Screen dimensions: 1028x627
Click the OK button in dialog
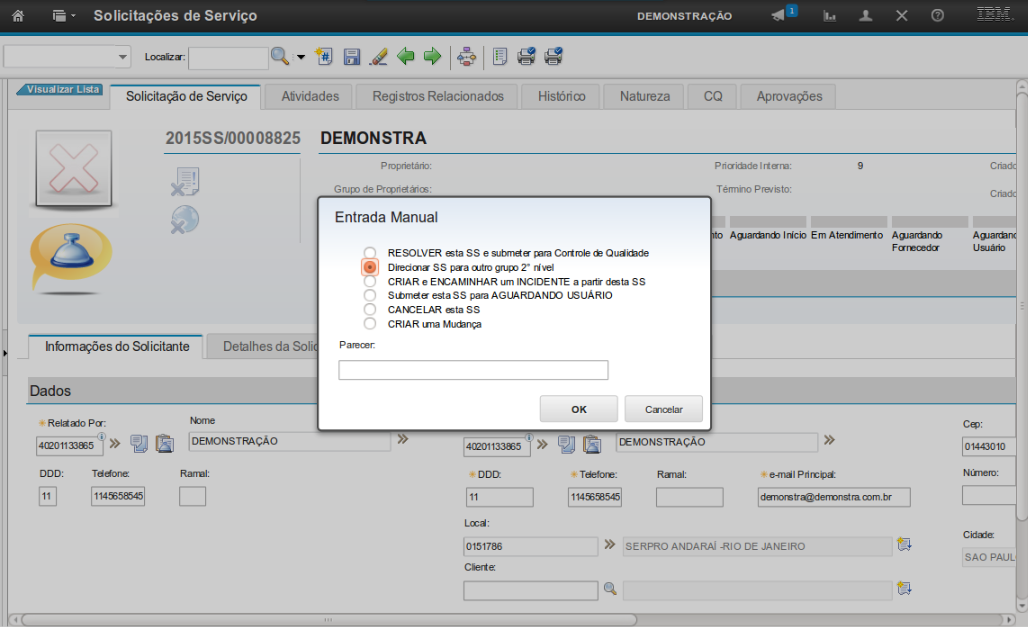pyautogui.click(x=579, y=409)
